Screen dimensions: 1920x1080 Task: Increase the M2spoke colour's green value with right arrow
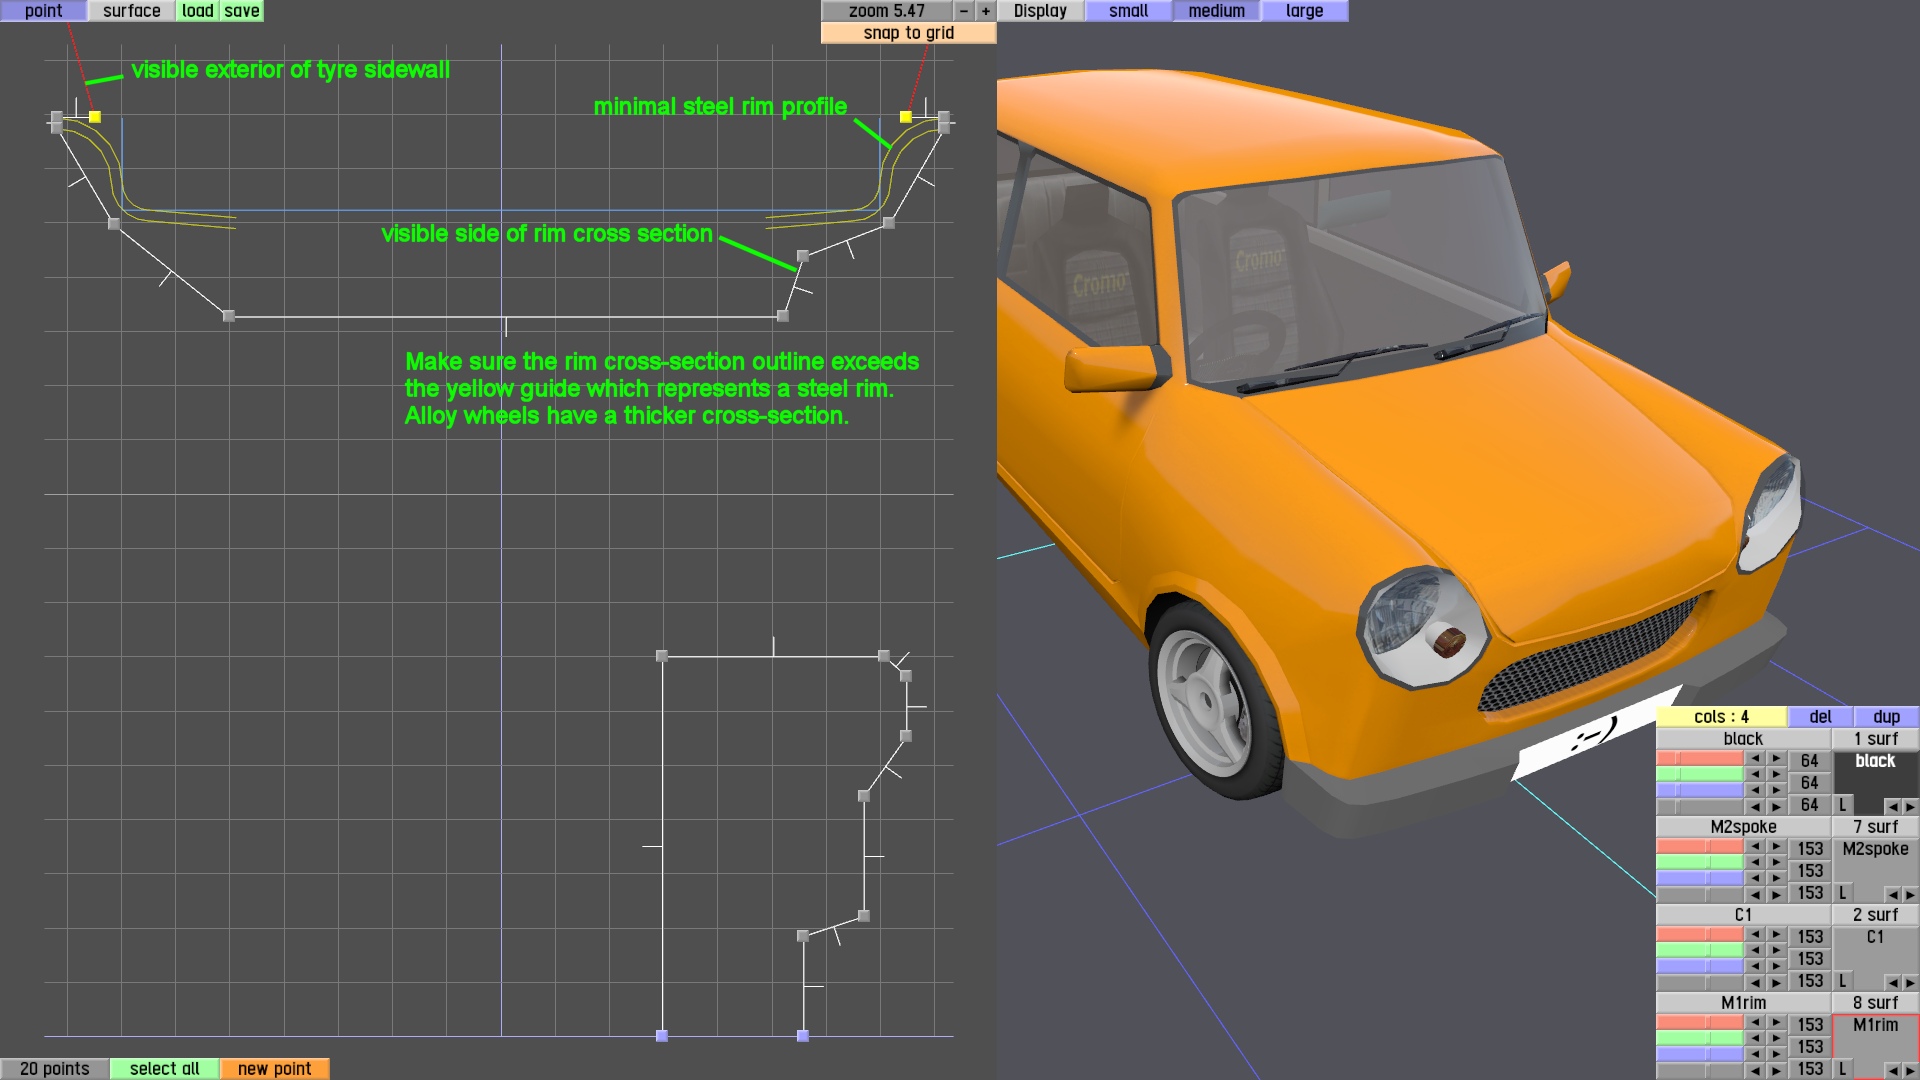(1777, 862)
